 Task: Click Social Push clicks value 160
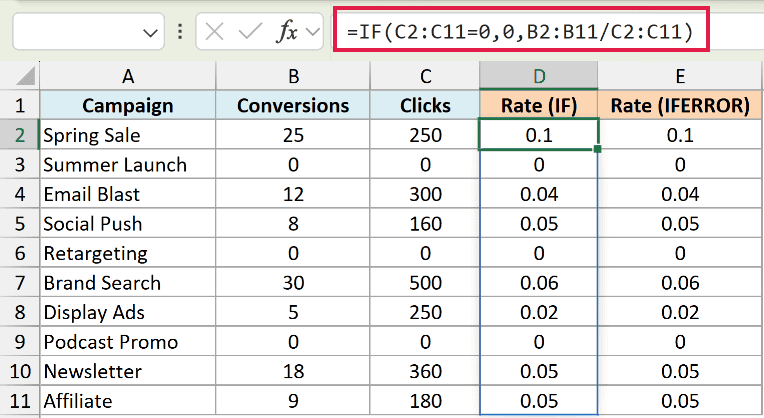tap(425, 224)
